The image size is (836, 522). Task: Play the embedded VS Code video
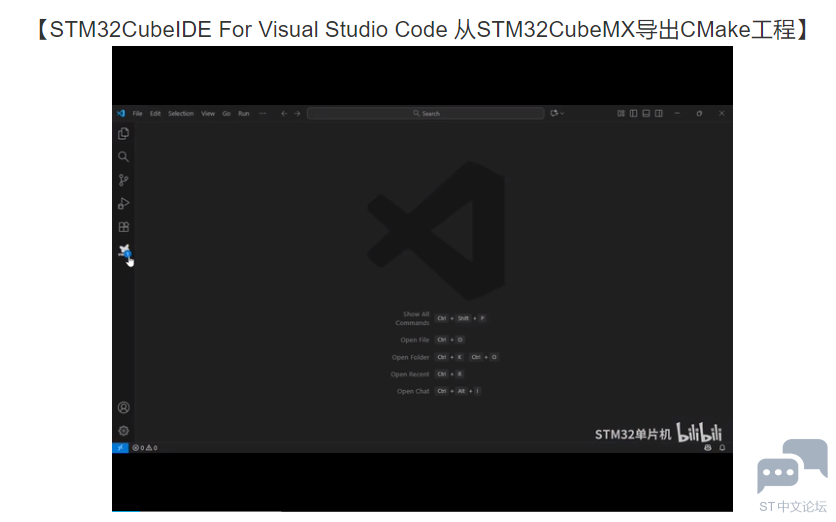click(x=422, y=279)
